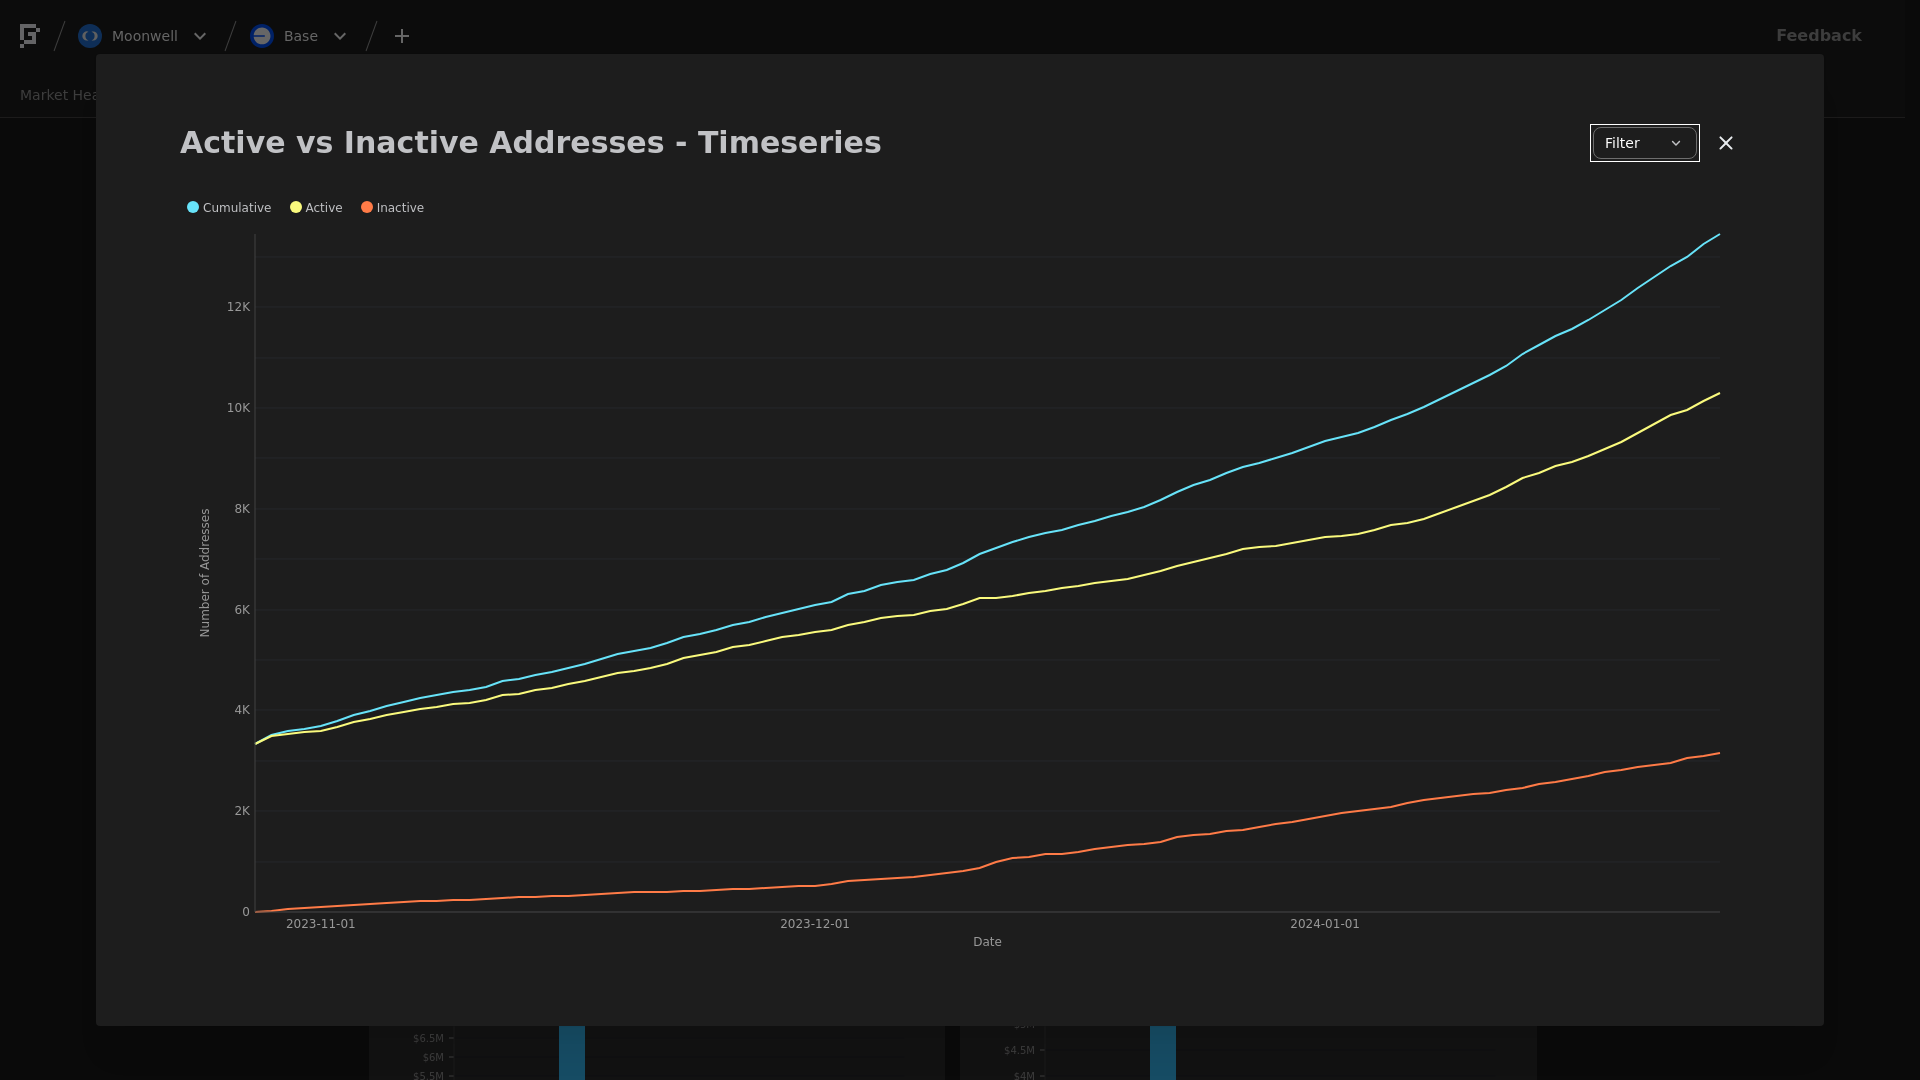This screenshot has height=1080, width=1920.
Task: Click the 2023-12-01 date axis label
Action: (814, 924)
